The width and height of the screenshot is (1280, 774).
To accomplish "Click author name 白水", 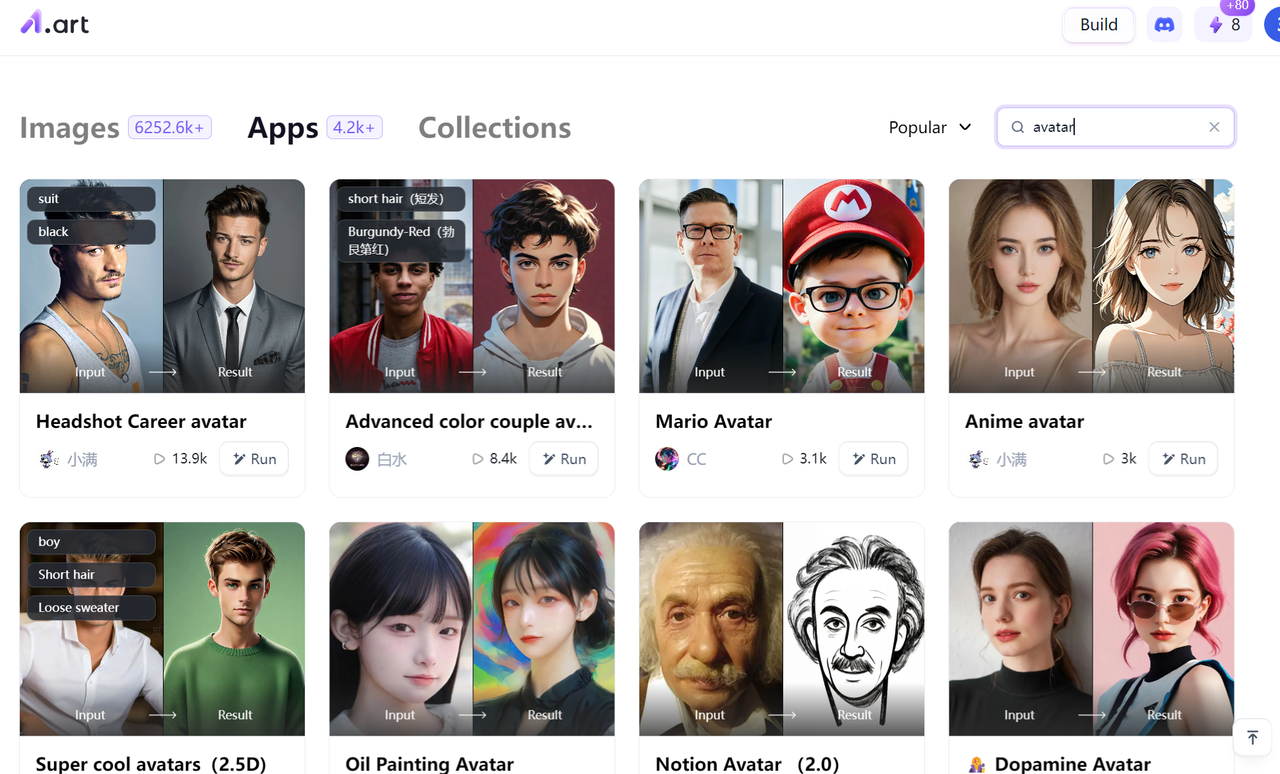I will (392, 459).
